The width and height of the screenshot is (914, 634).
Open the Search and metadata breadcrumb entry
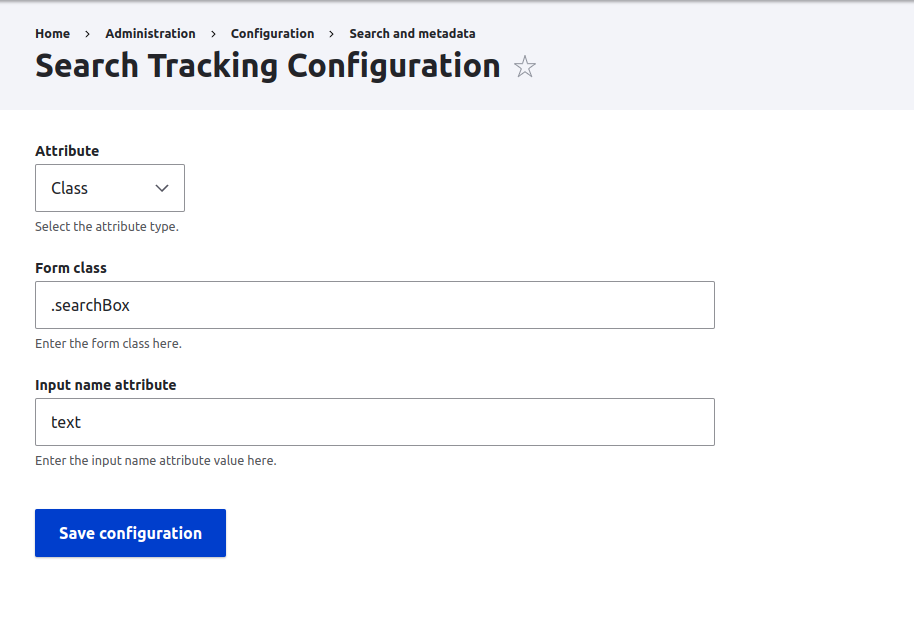[412, 33]
